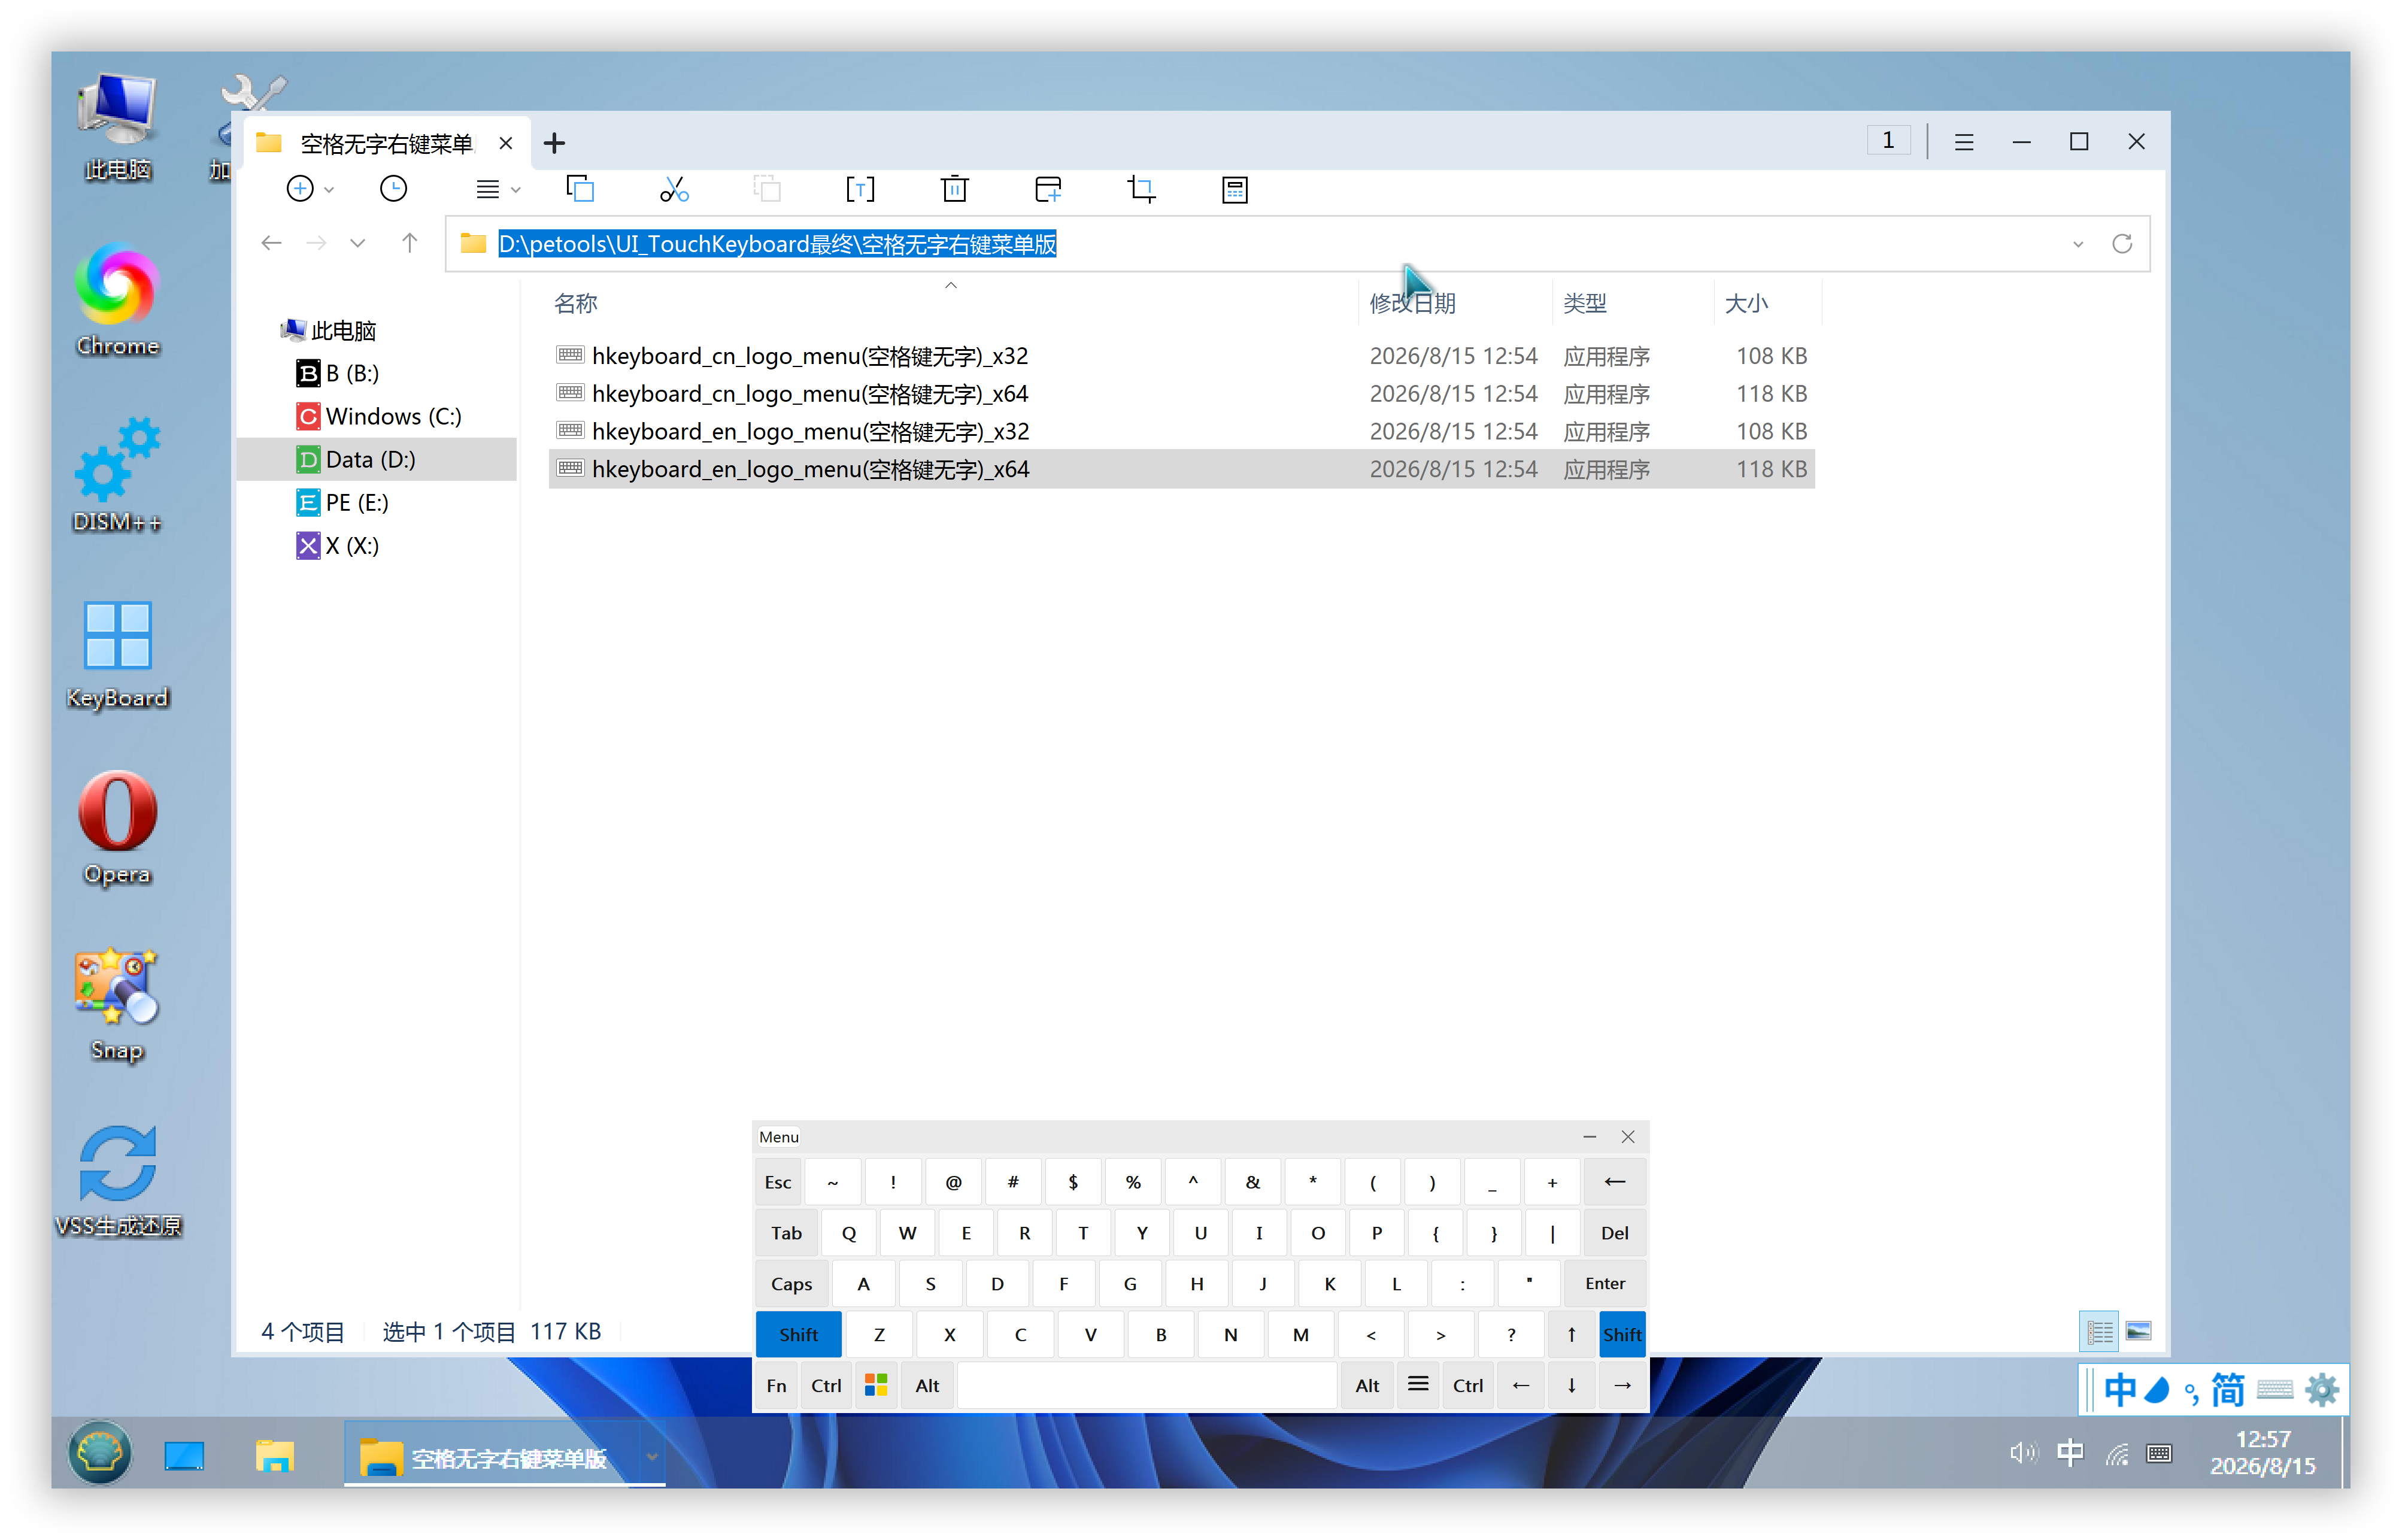The height and width of the screenshot is (1540, 2402).
Task: Click the keyboard icon in system tray
Action: tap(2159, 1453)
